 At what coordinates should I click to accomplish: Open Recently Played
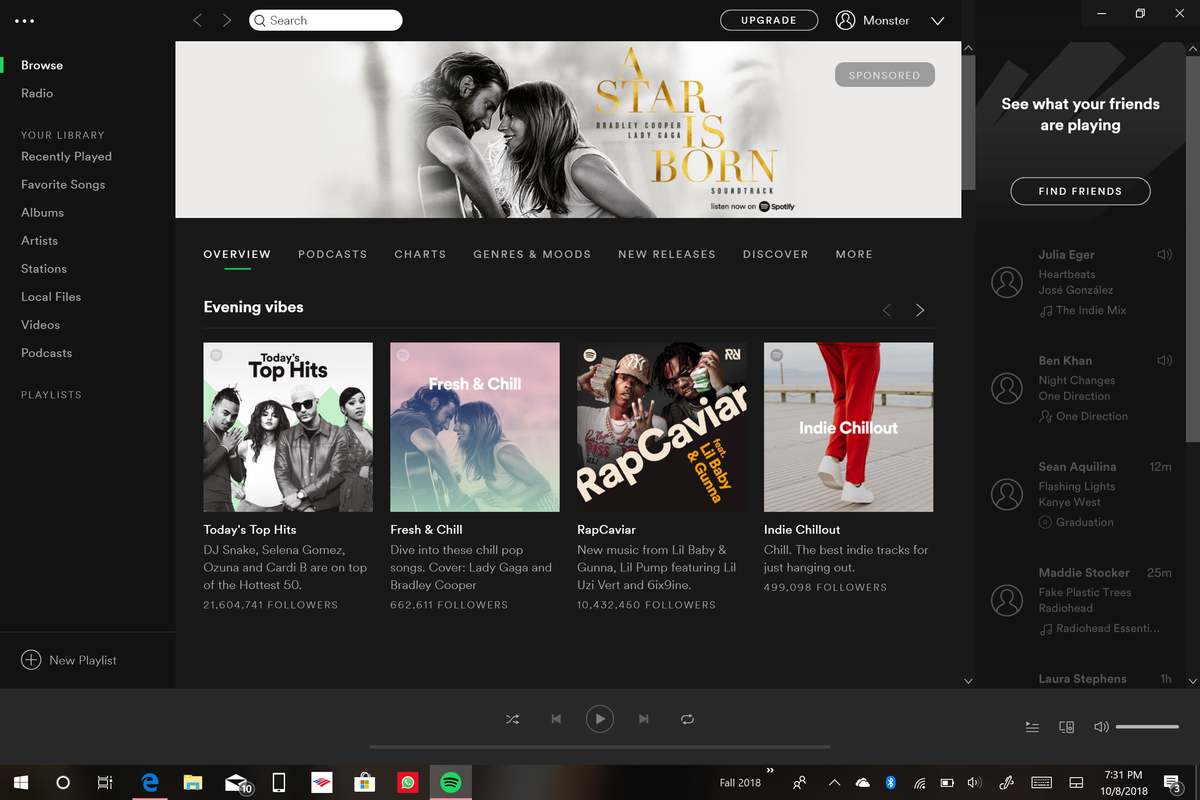pyautogui.click(x=66, y=157)
